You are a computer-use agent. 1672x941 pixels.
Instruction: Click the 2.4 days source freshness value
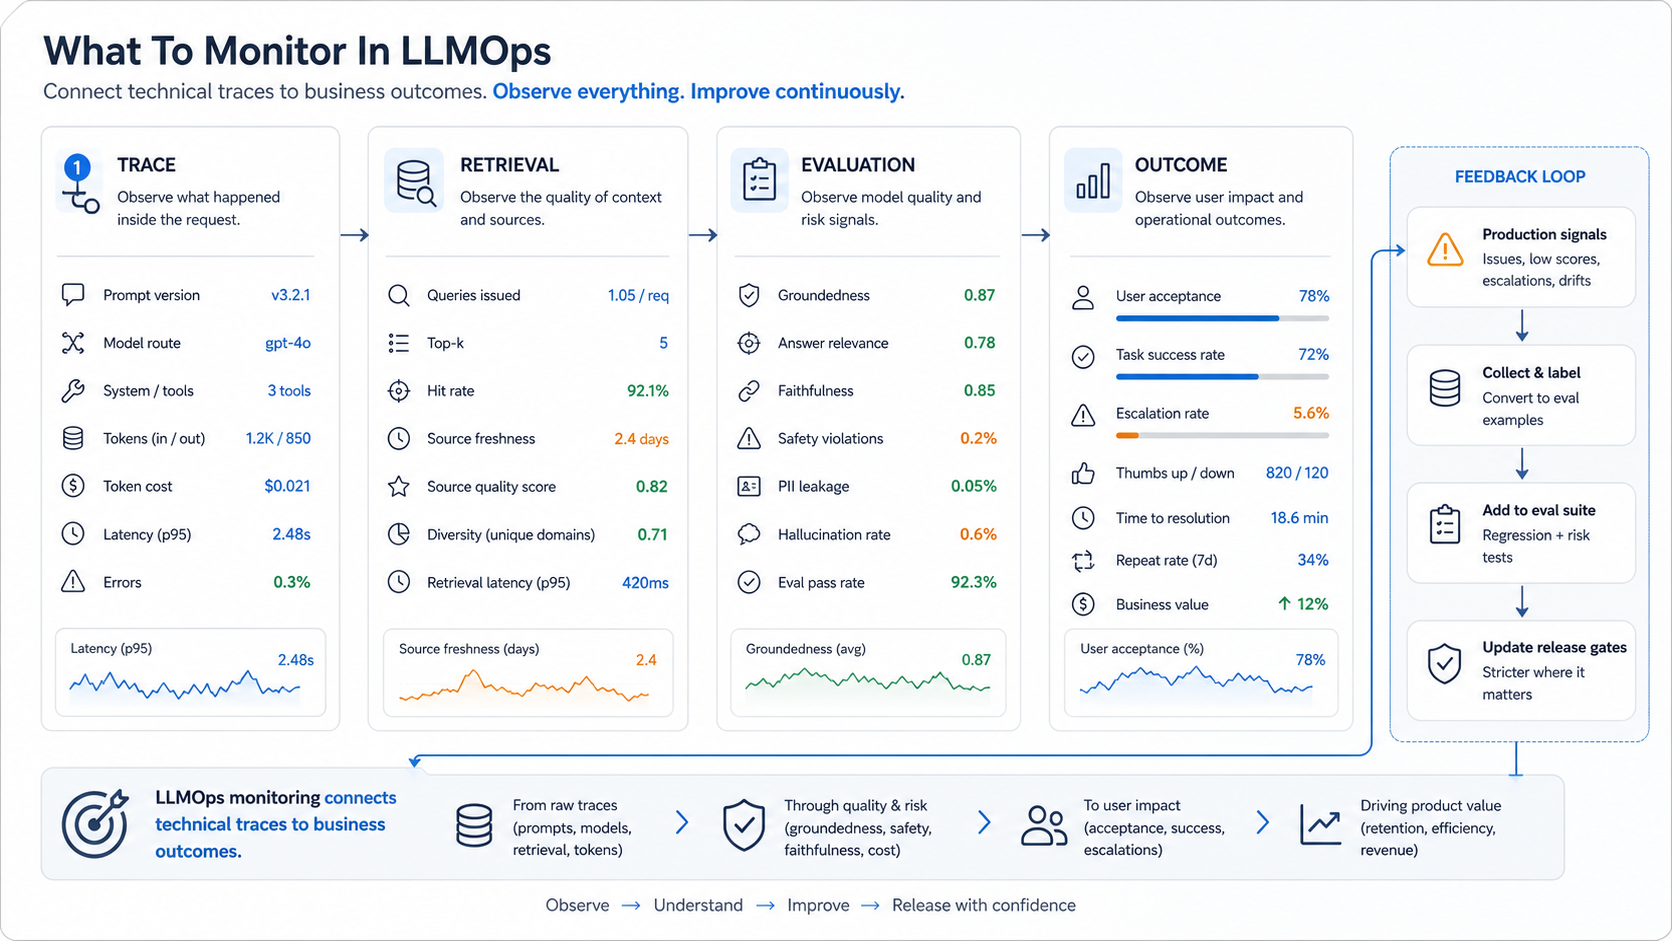click(641, 439)
